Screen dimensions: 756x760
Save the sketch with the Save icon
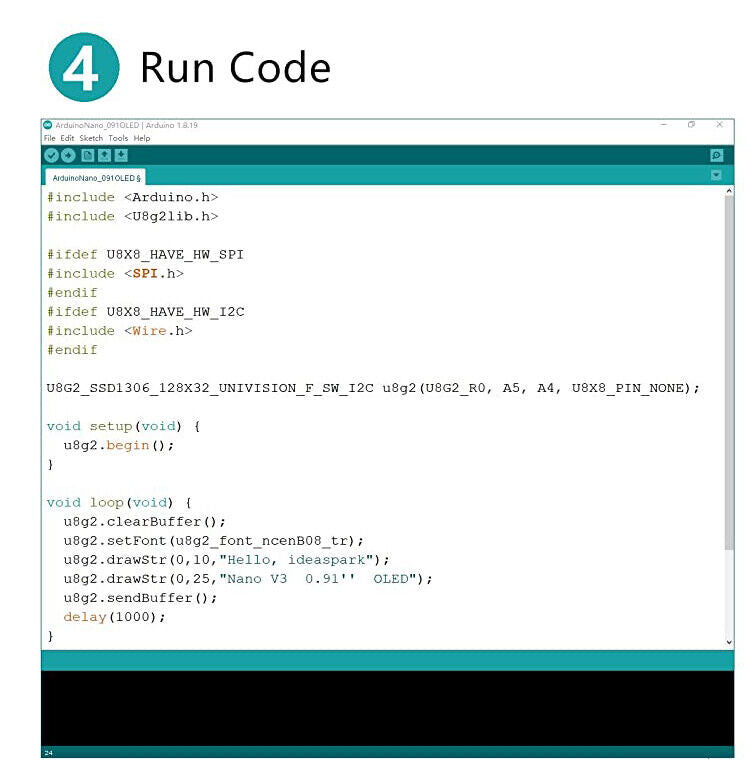[x=121, y=155]
